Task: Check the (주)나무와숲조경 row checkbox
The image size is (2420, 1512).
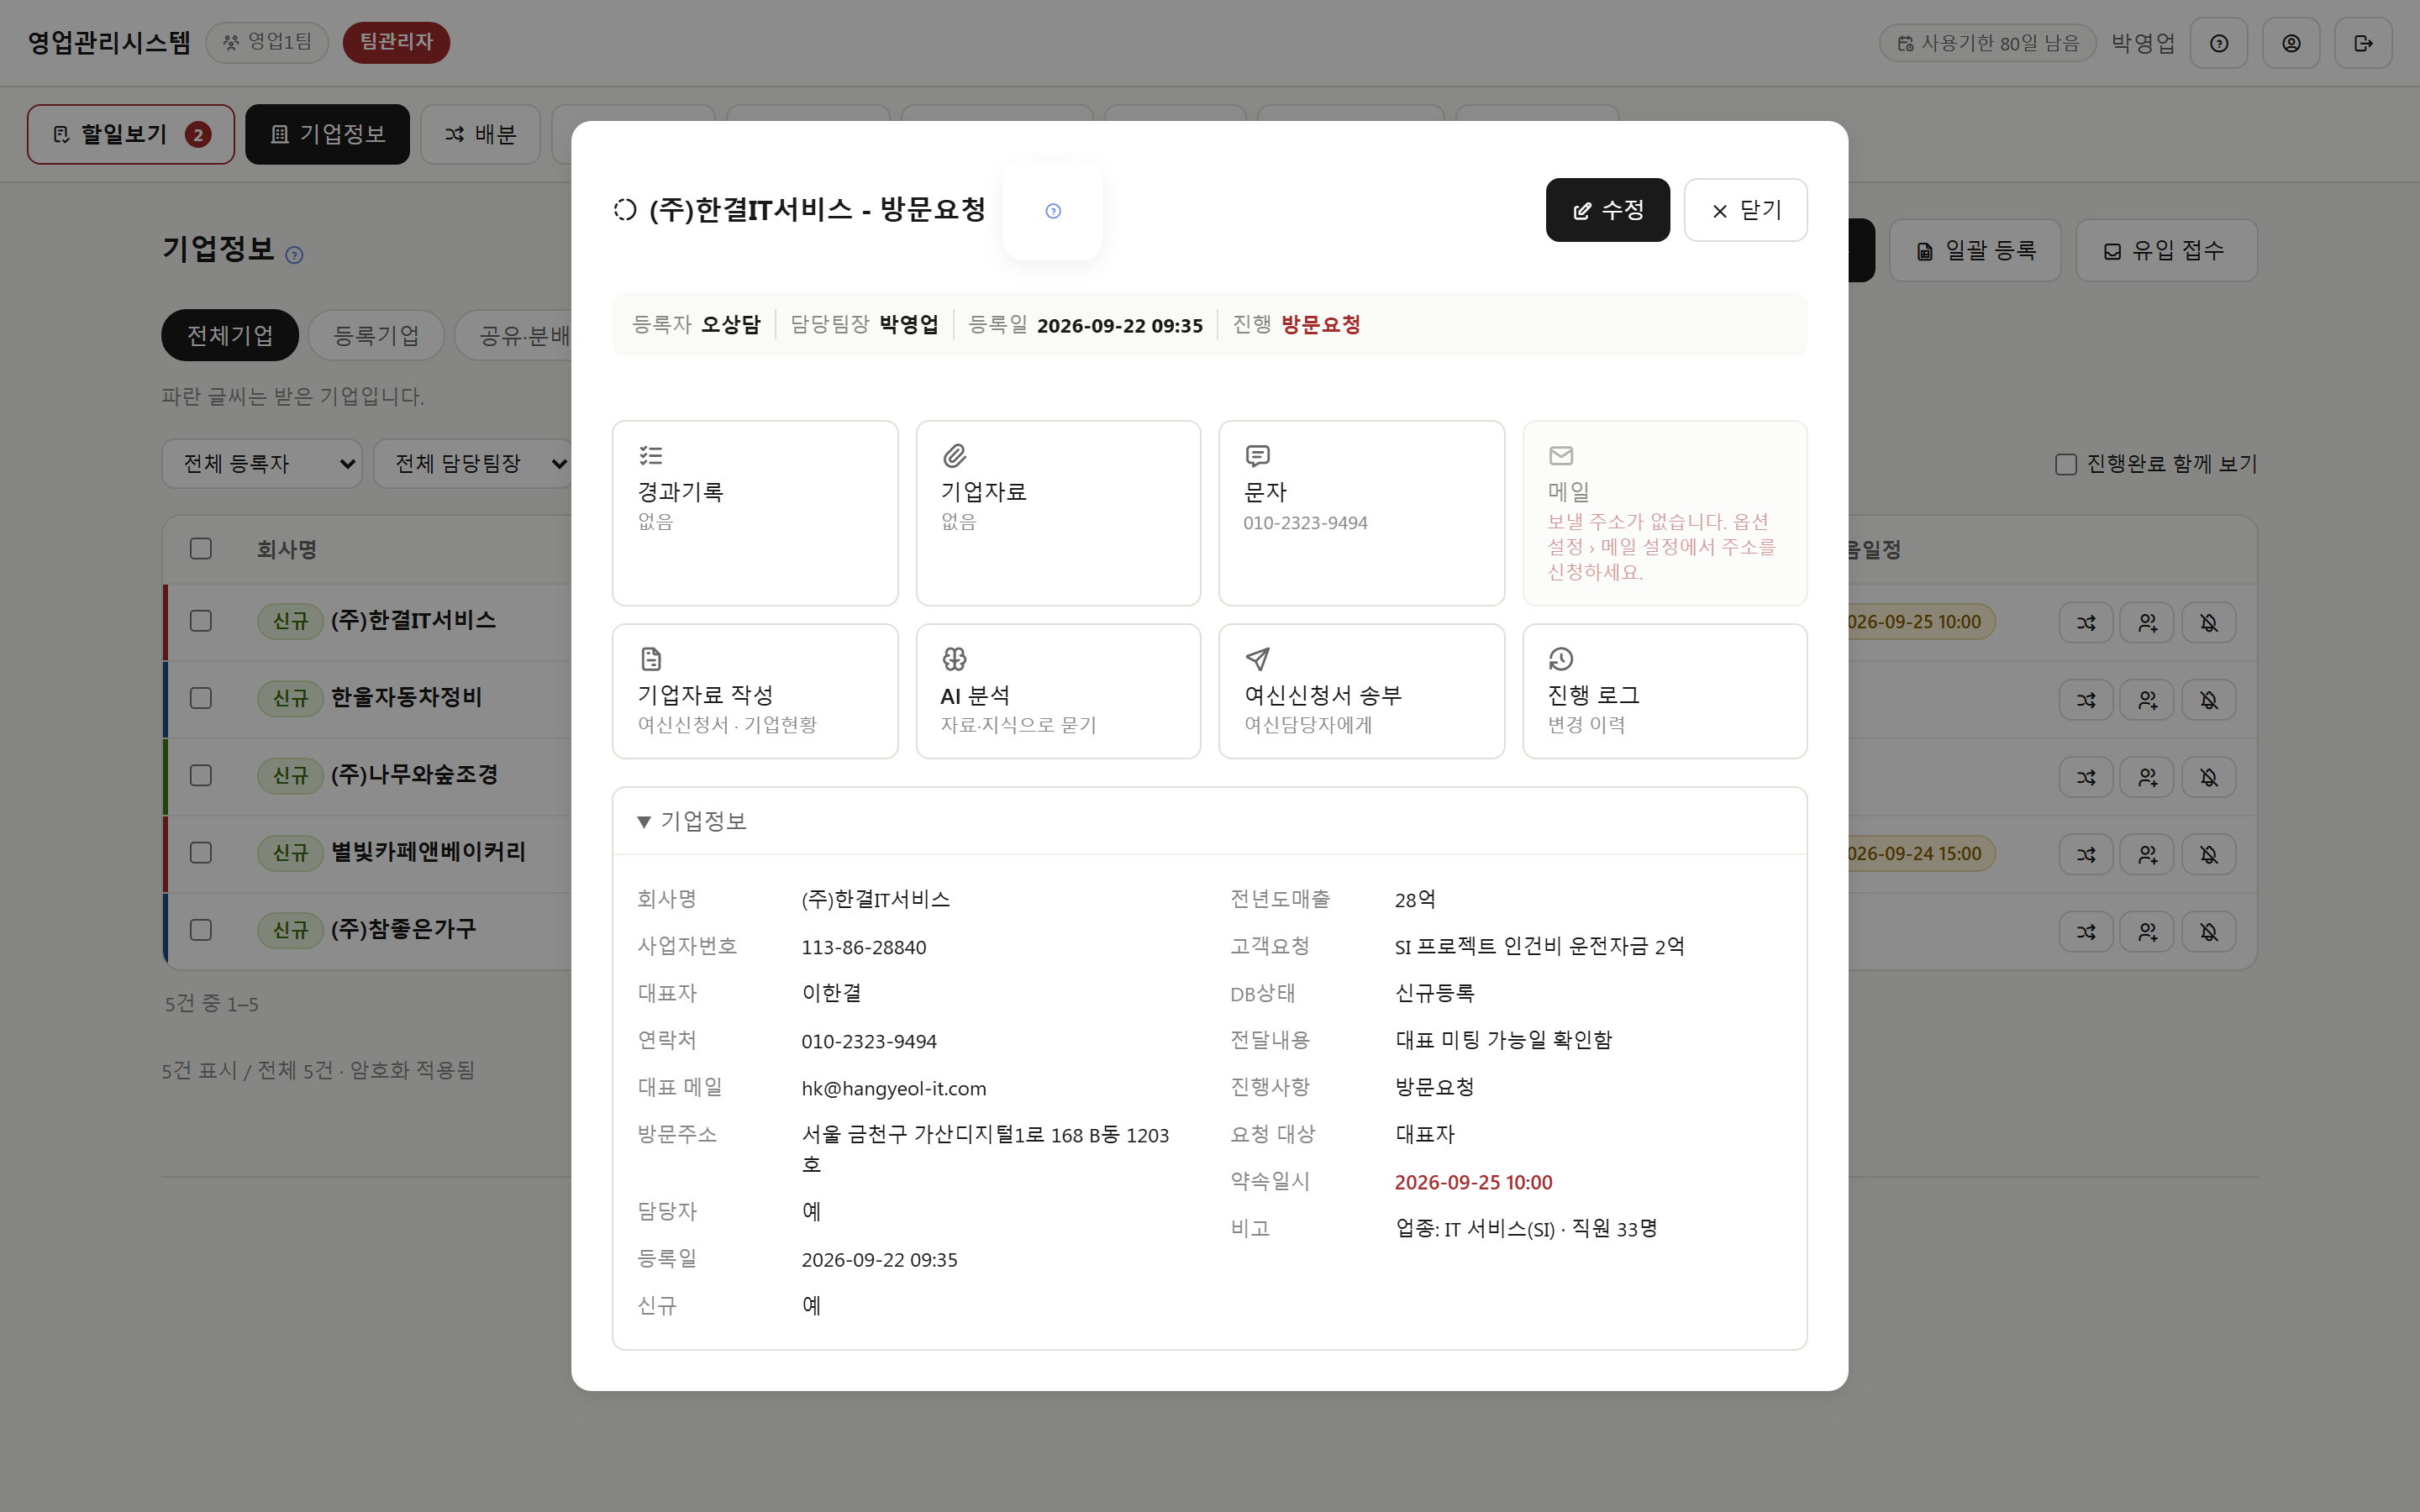Action: (201, 775)
